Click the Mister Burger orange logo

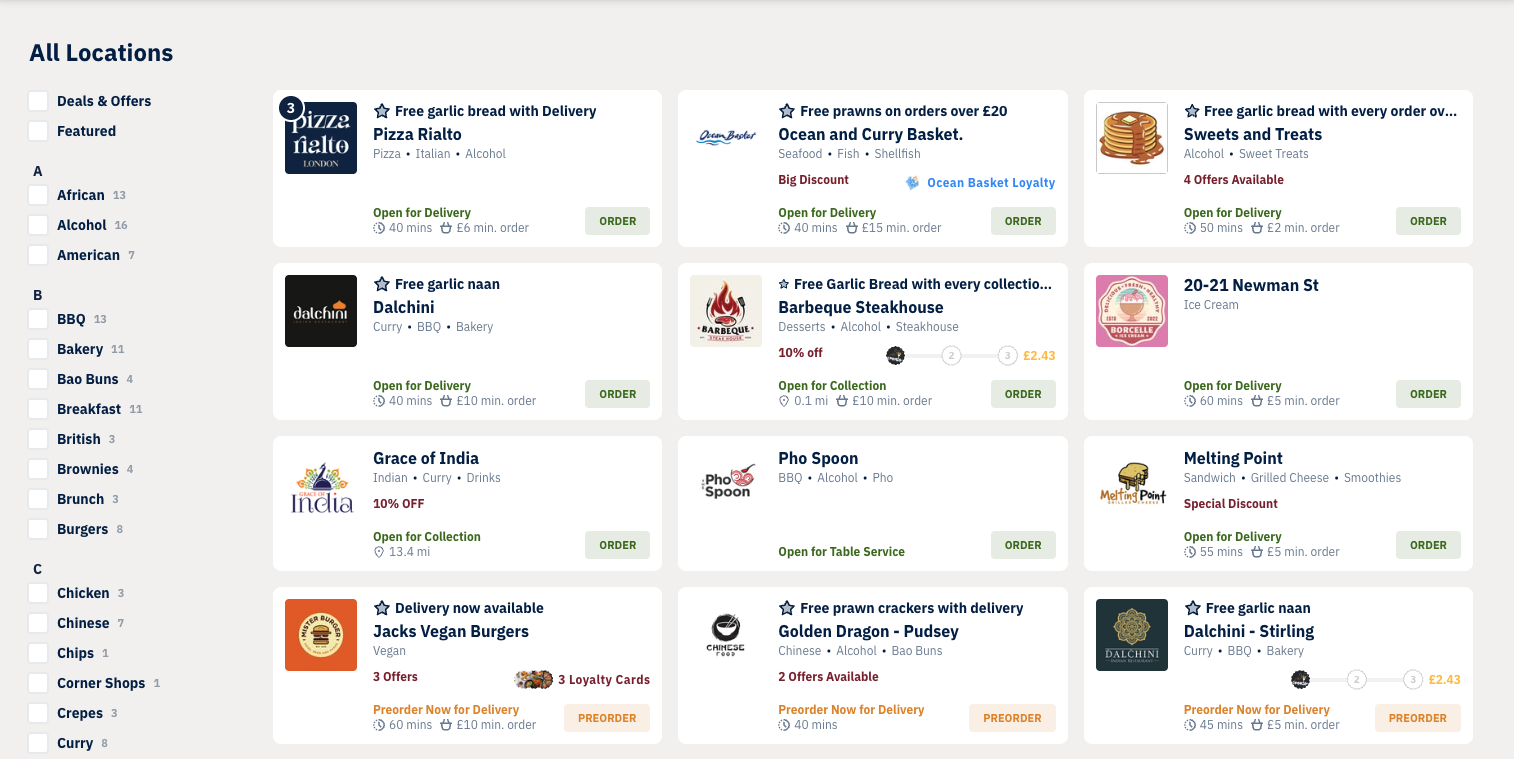click(321, 635)
